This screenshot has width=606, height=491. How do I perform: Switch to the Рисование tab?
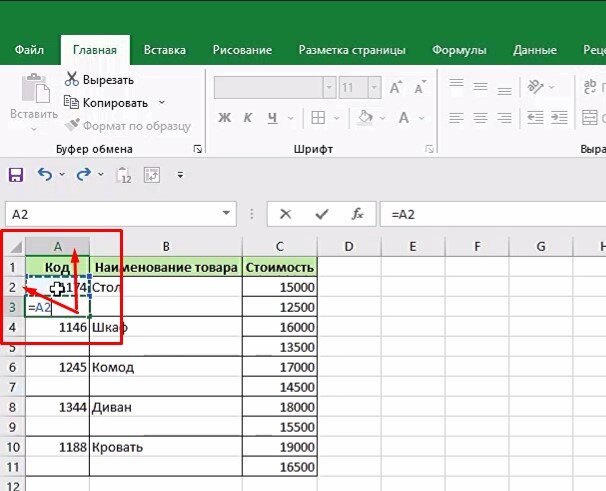click(242, 50)
